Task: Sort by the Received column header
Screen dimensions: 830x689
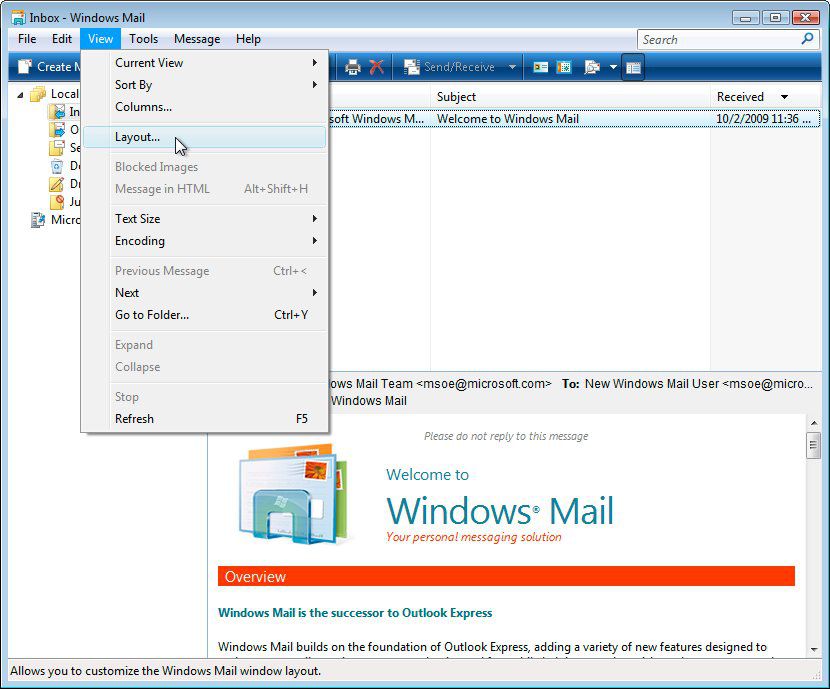Action: [x=765, y=97]
